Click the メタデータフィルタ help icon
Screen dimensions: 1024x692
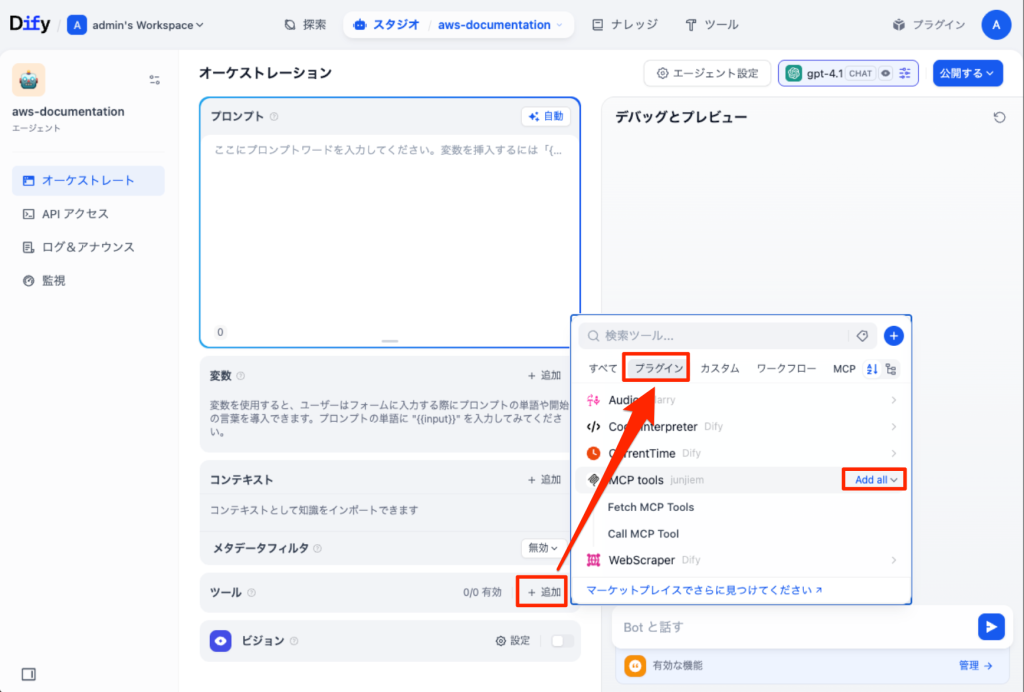click(317, 548)
